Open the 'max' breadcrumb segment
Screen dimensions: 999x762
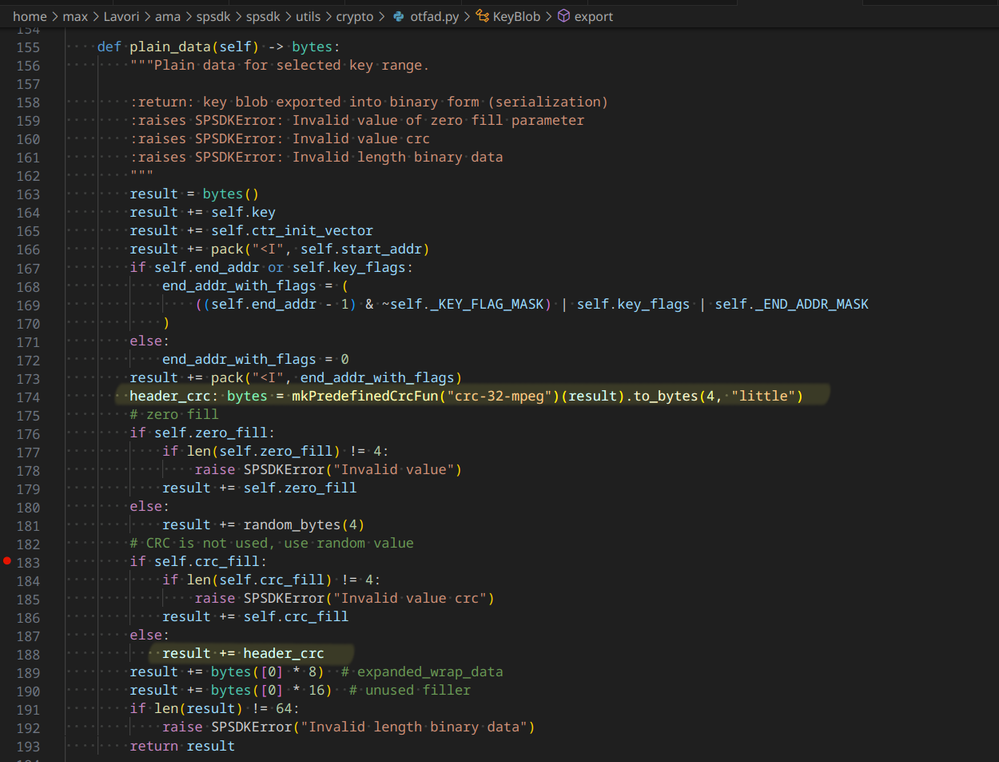point(75,17)
